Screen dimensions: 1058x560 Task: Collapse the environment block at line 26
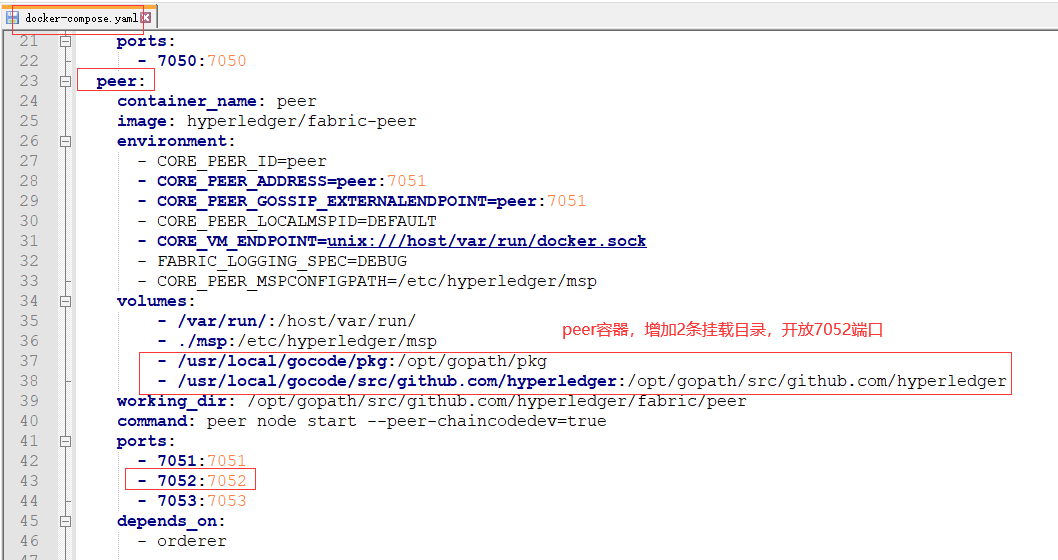click(x=65, y=141)
